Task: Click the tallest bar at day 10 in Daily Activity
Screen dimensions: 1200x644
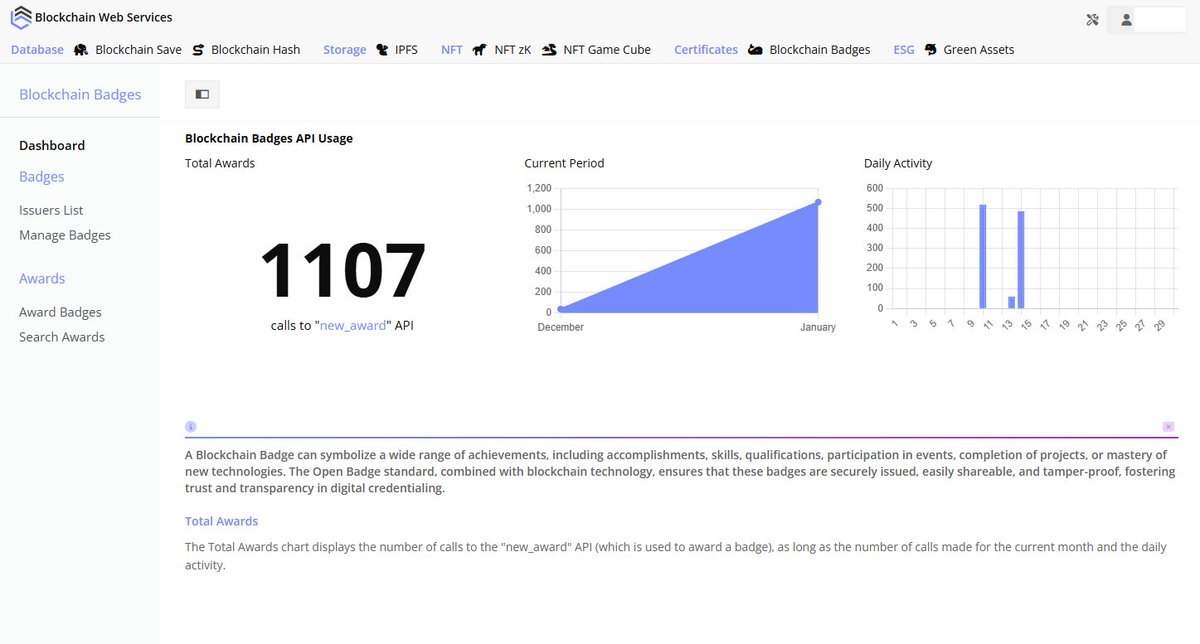Action: tap(983, 256)
